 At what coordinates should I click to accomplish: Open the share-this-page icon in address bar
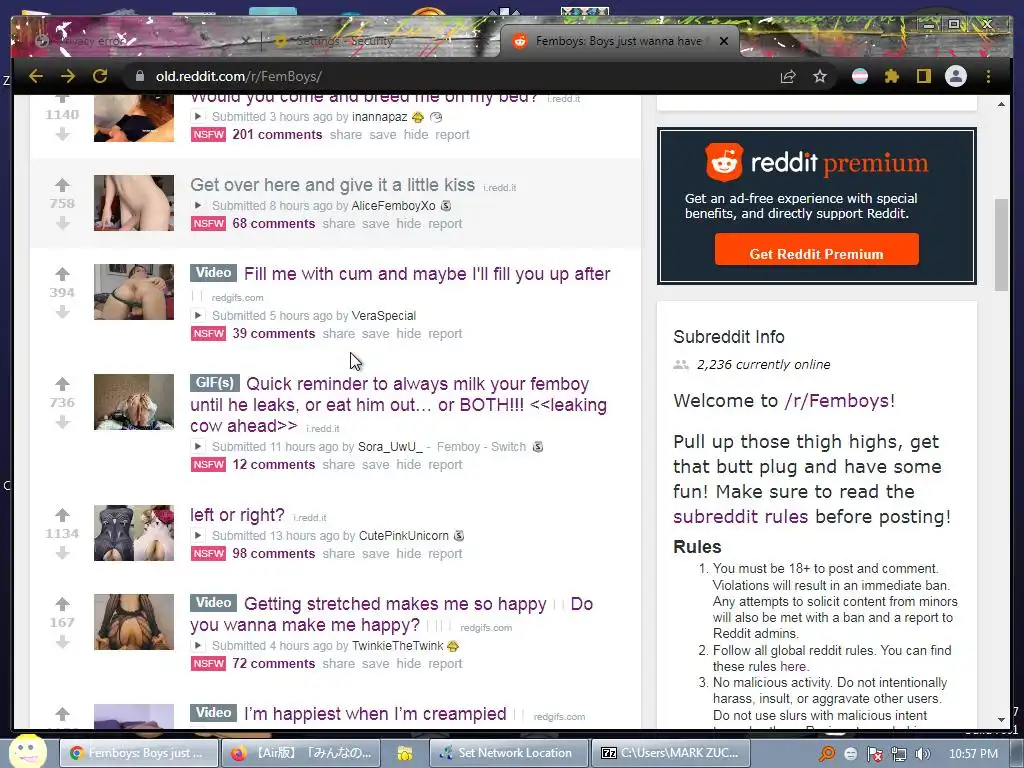(x=788, y=76)
